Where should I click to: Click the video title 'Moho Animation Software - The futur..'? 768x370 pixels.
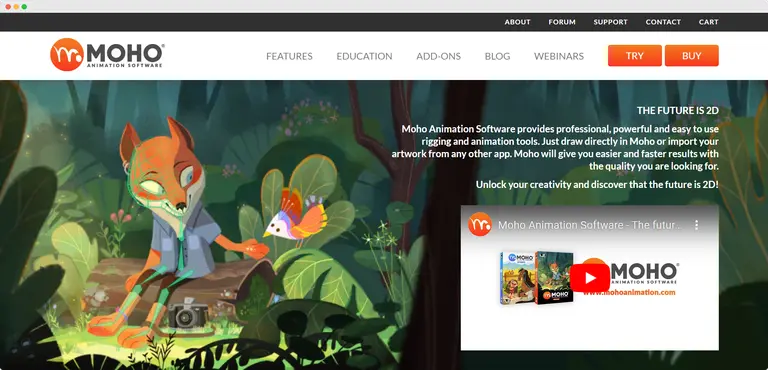click(590, 225)
